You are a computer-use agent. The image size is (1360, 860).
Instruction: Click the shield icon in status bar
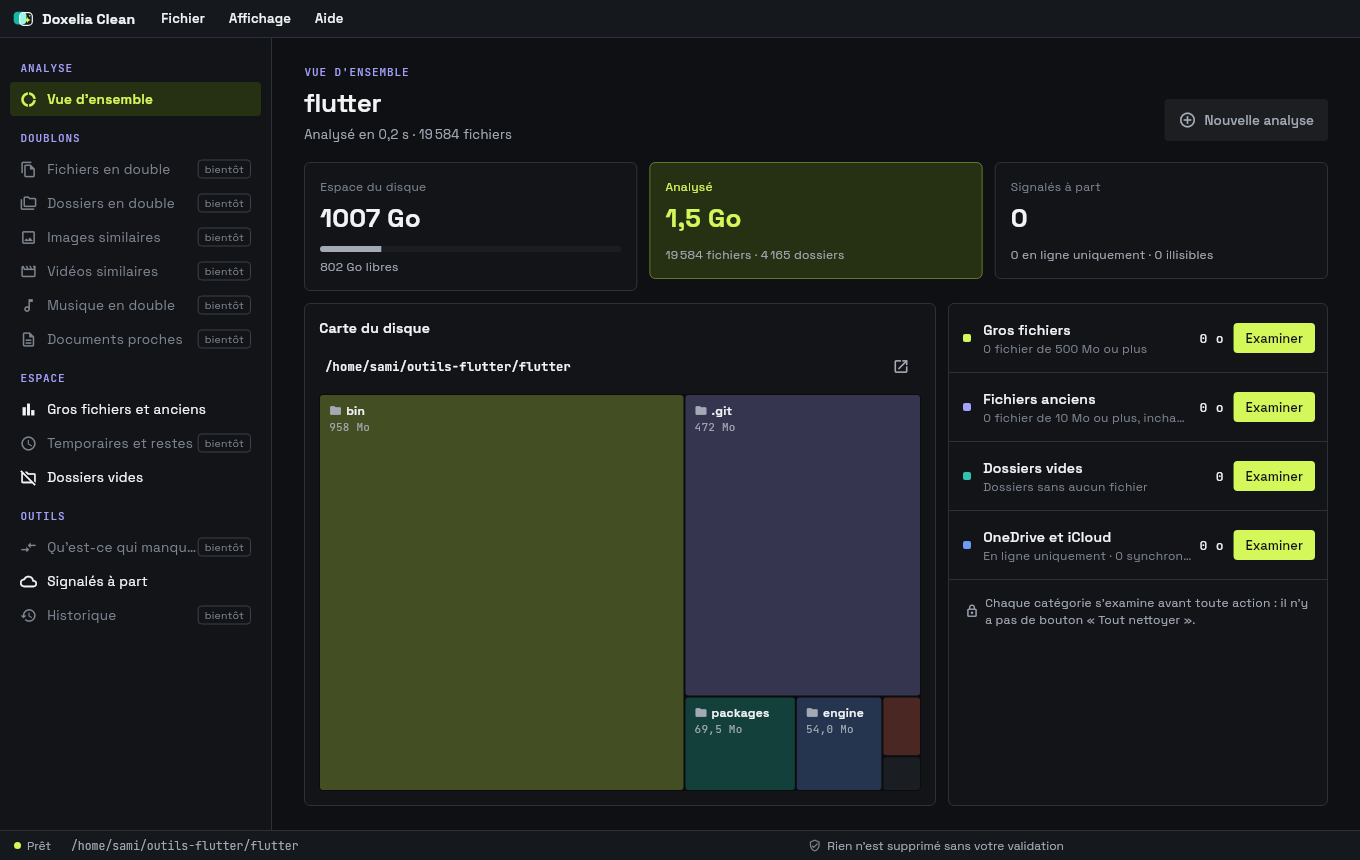[815, 846]
